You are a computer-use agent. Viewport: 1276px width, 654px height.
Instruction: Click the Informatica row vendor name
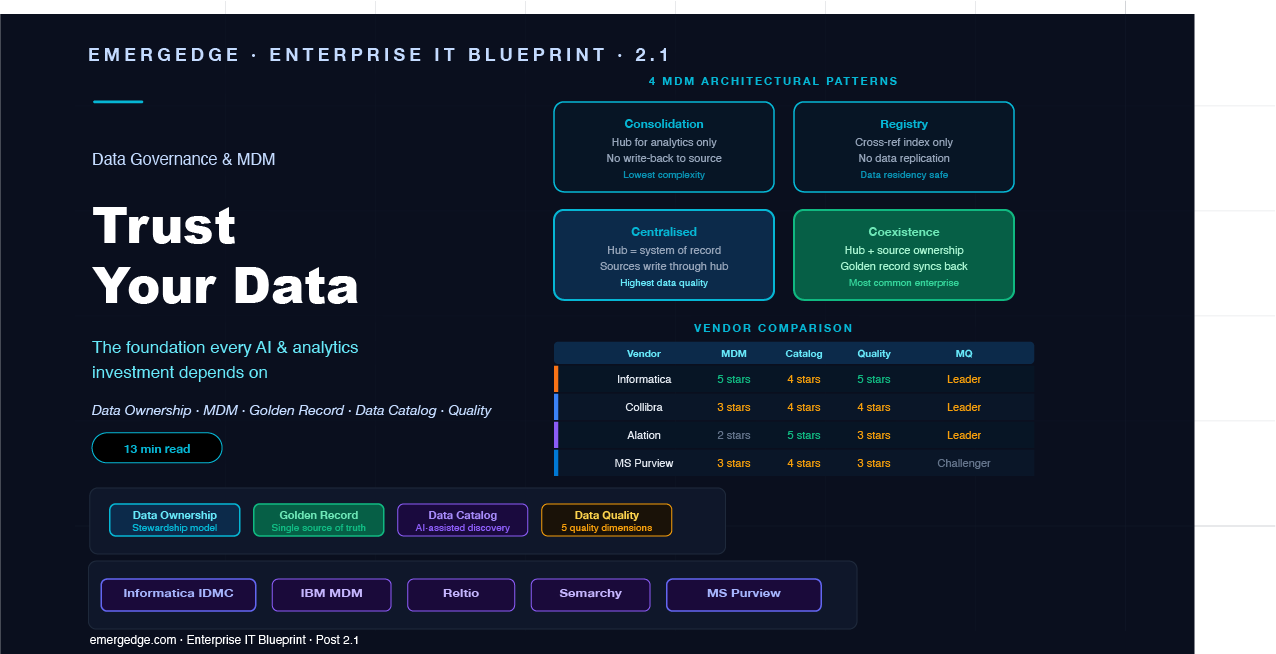pyautogui.click(x=644, y=379)
